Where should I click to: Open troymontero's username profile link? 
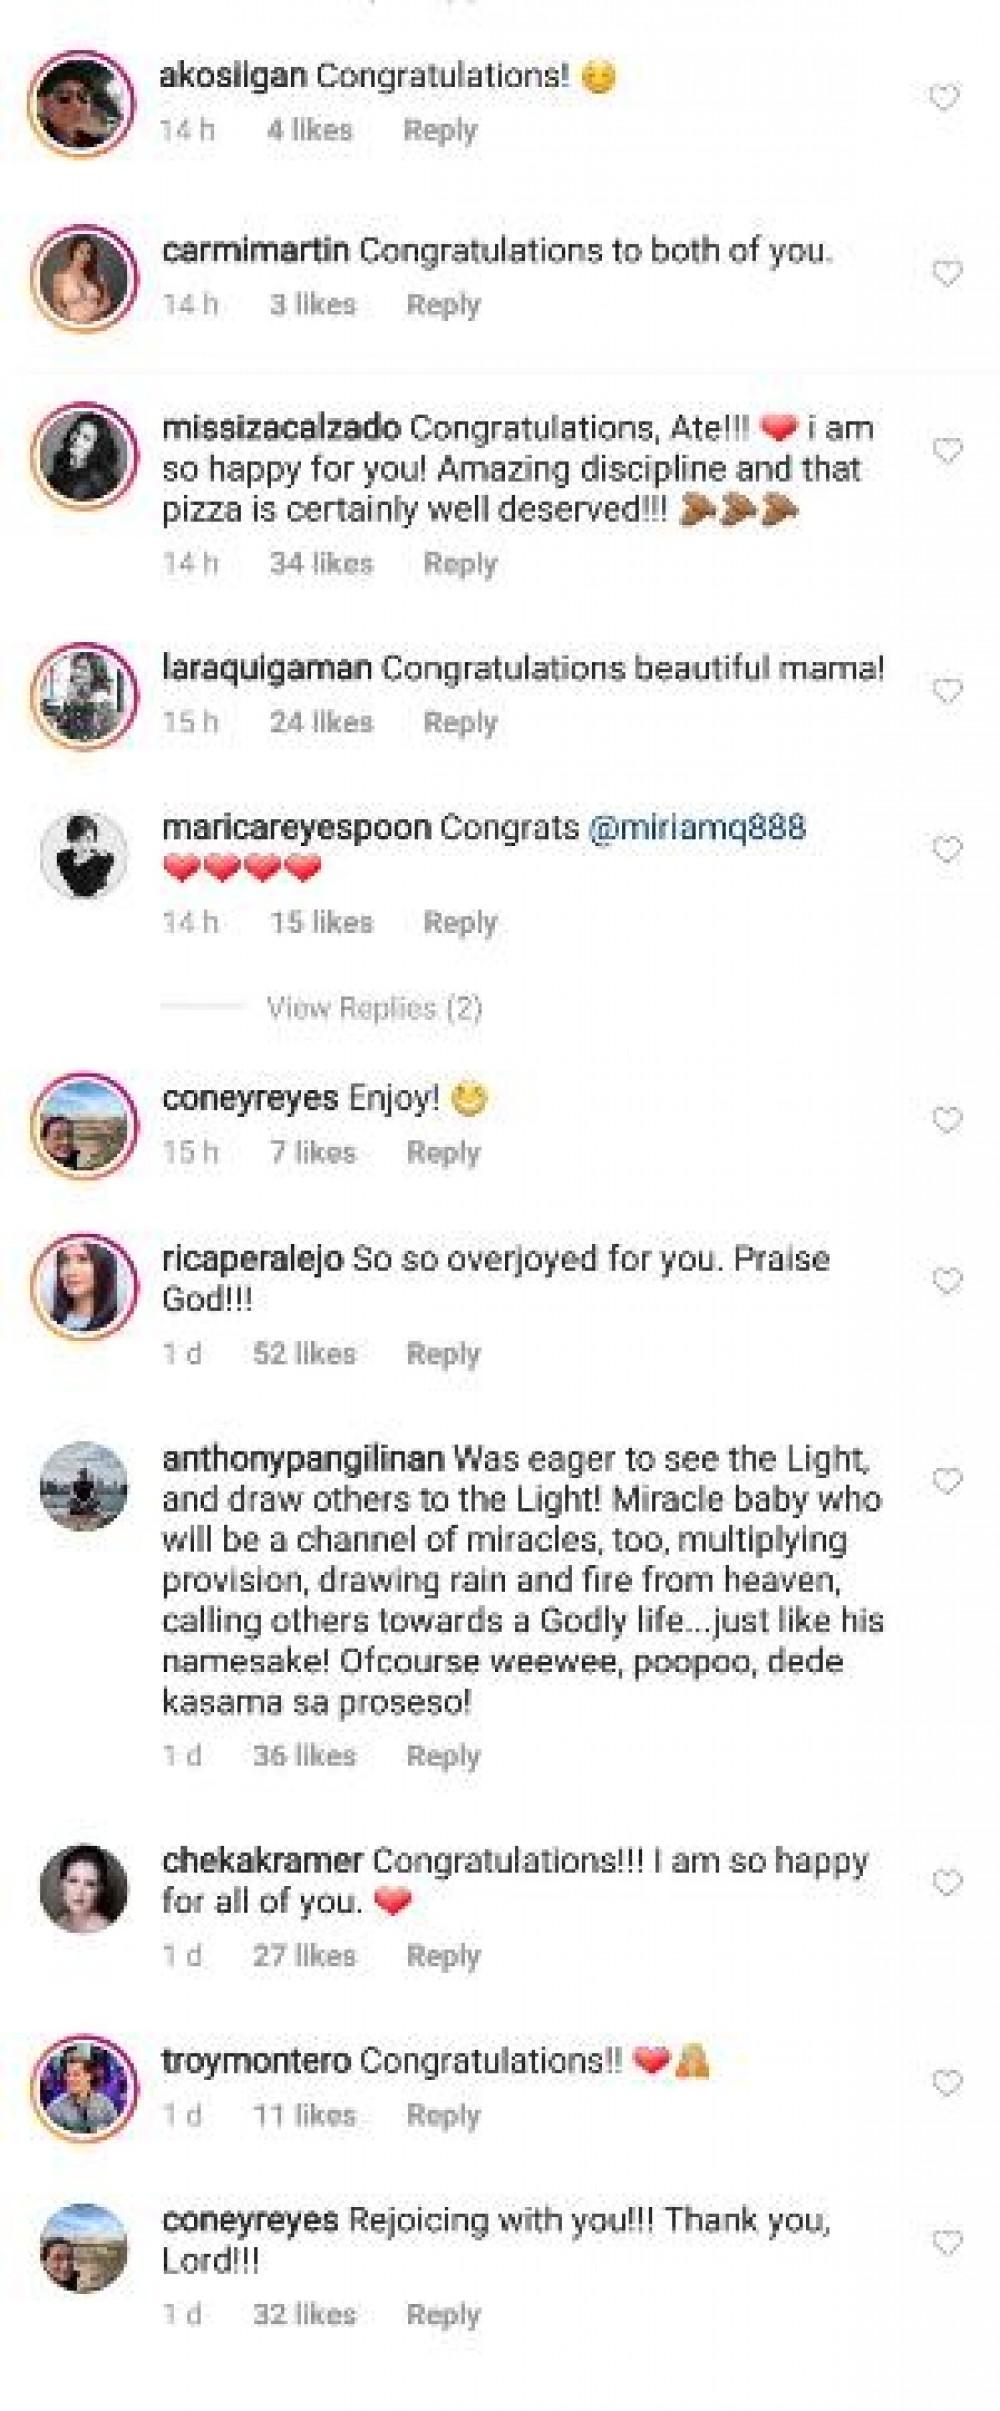click(256, 2061)
